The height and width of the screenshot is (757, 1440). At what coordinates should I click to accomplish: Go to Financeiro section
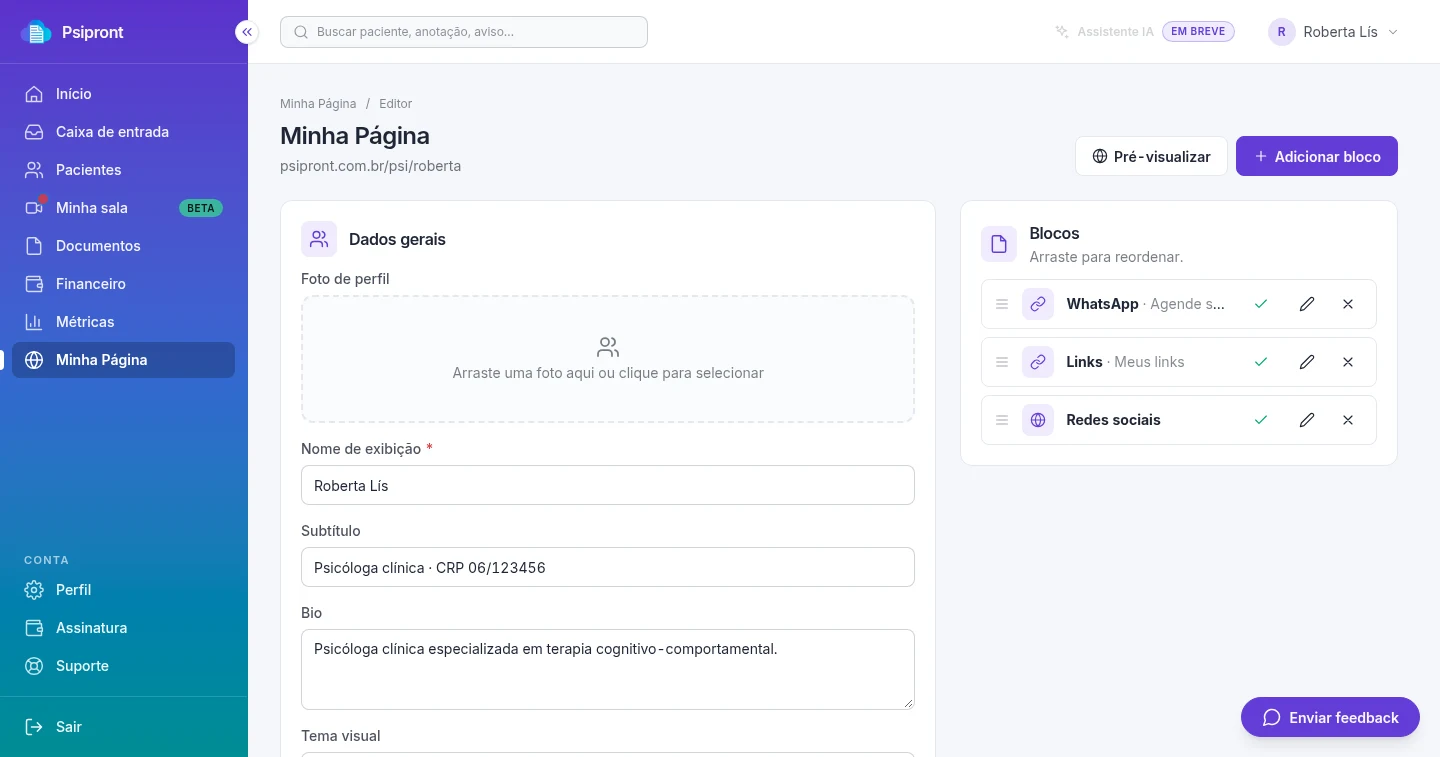pyautogui.click(x=123, y=284)
